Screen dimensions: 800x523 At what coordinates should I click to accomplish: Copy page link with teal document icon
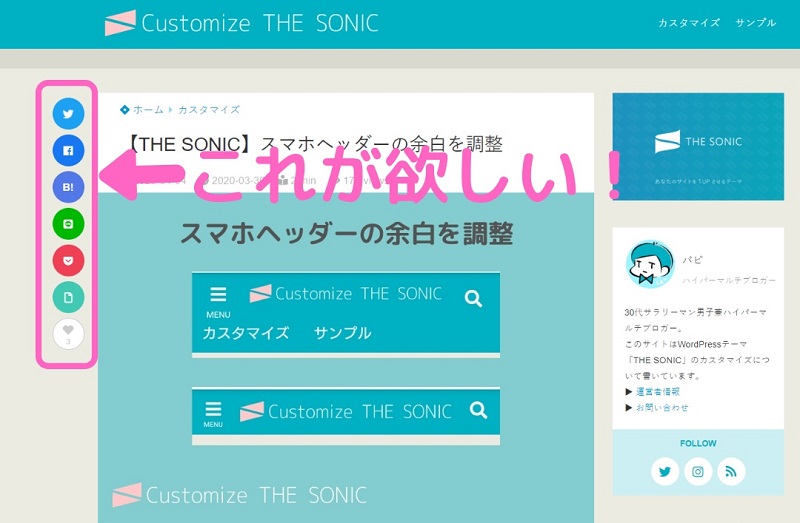(68, 297)
